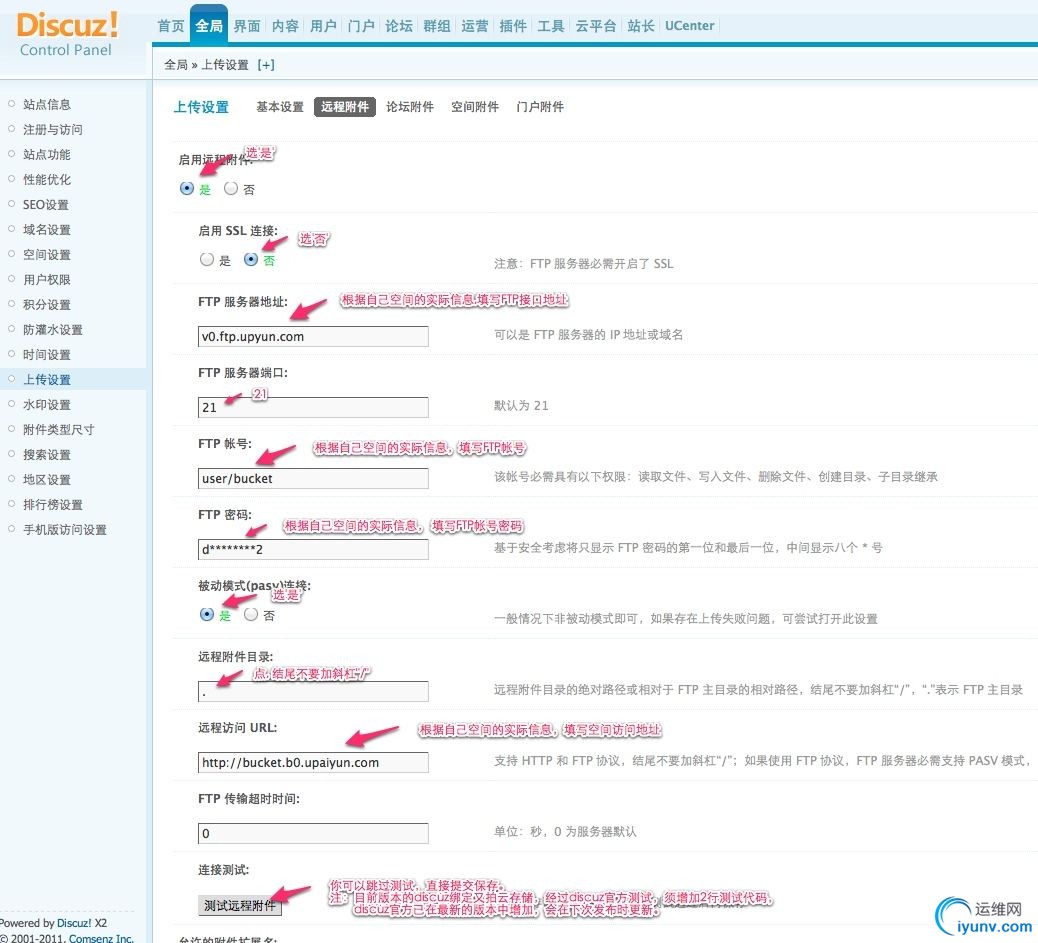
Task: Select 否 for 启用远程附件
Action: [230, 189]
